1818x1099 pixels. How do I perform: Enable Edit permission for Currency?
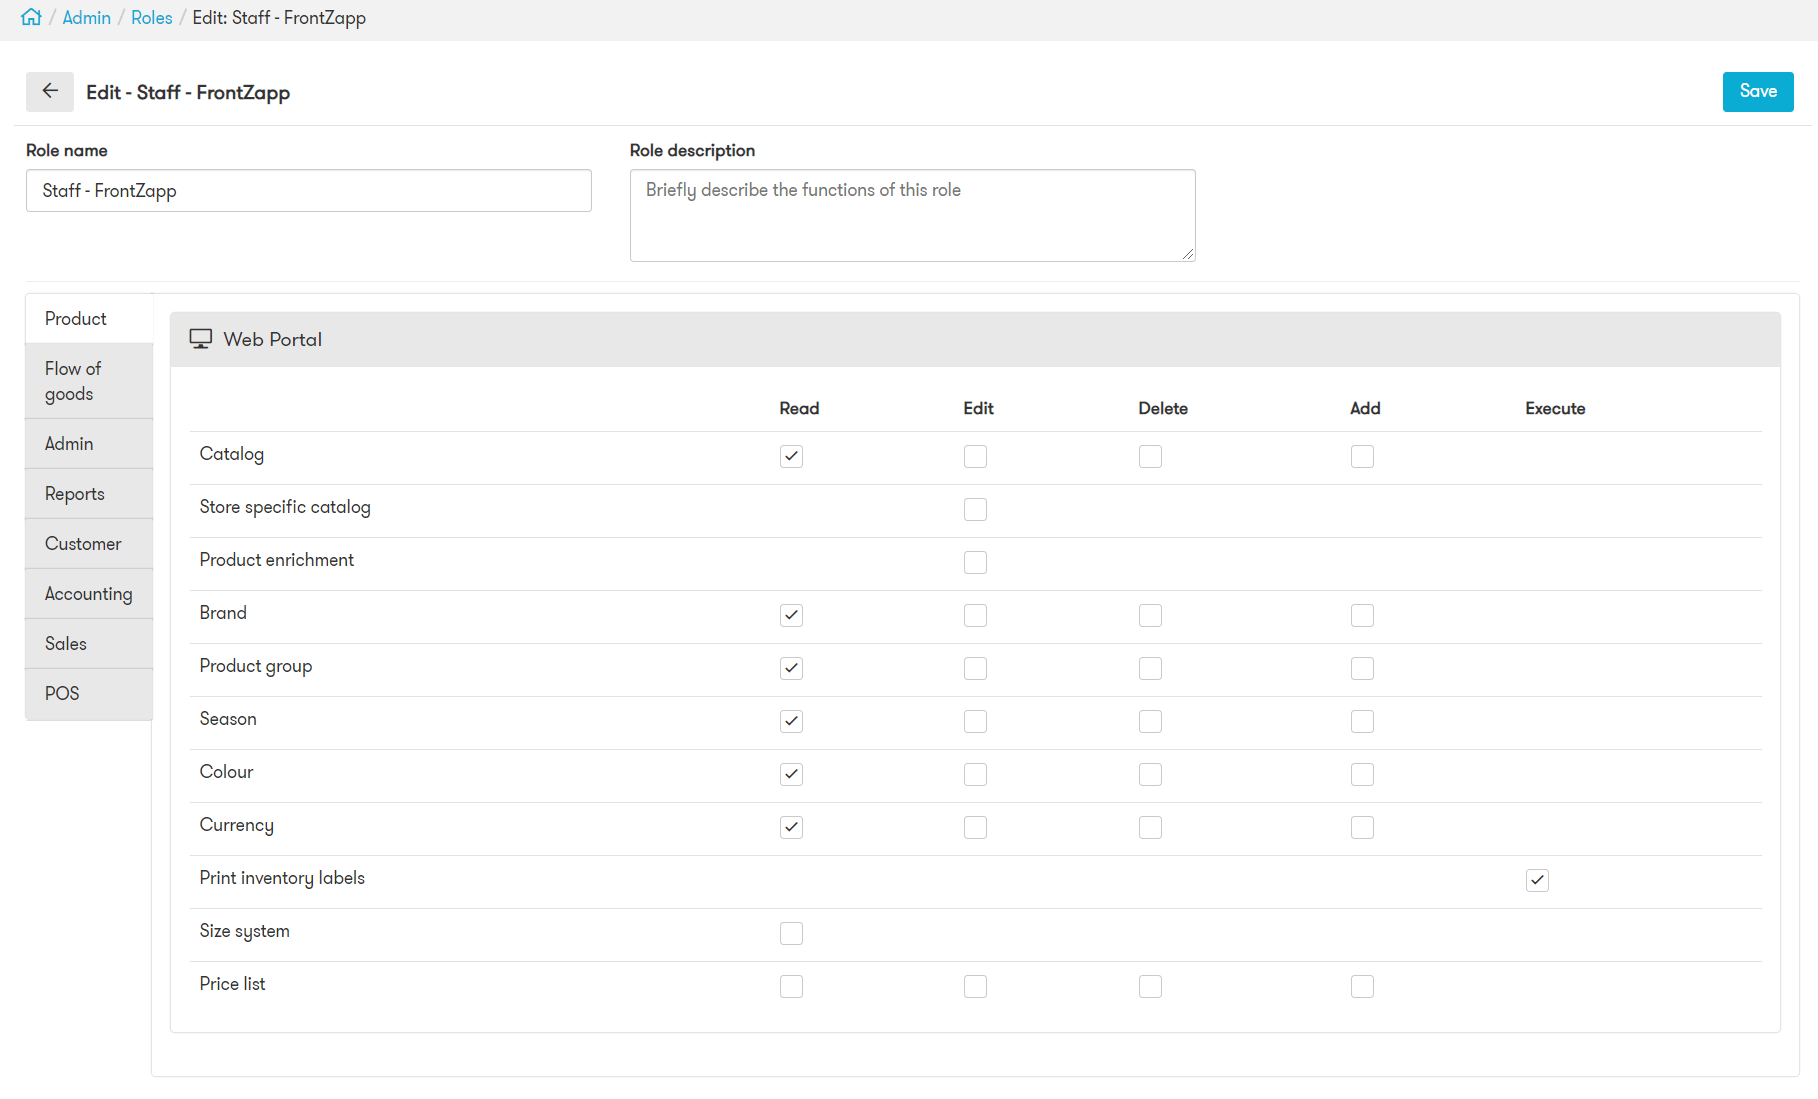975,827
